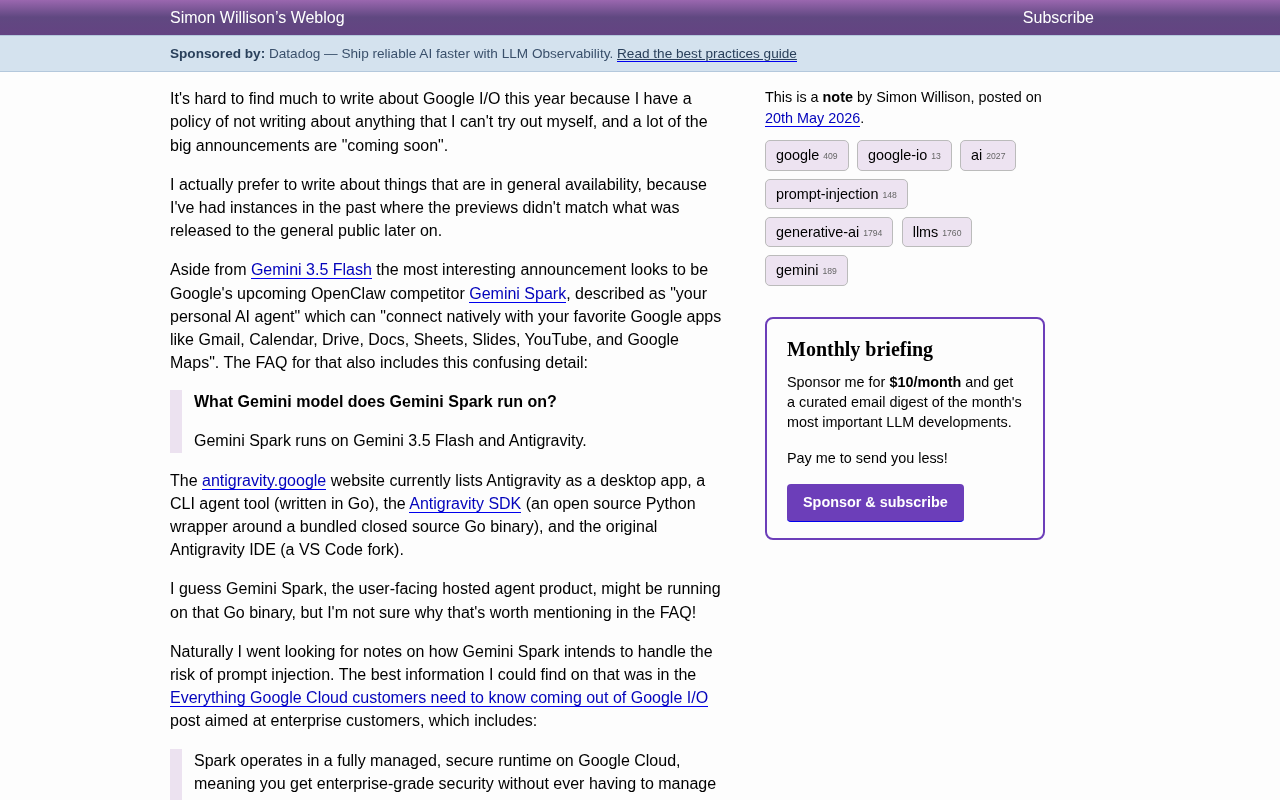The image size is (1280, 800).
Task: Click the Monthly briefing heading
Action: point(860,349)
